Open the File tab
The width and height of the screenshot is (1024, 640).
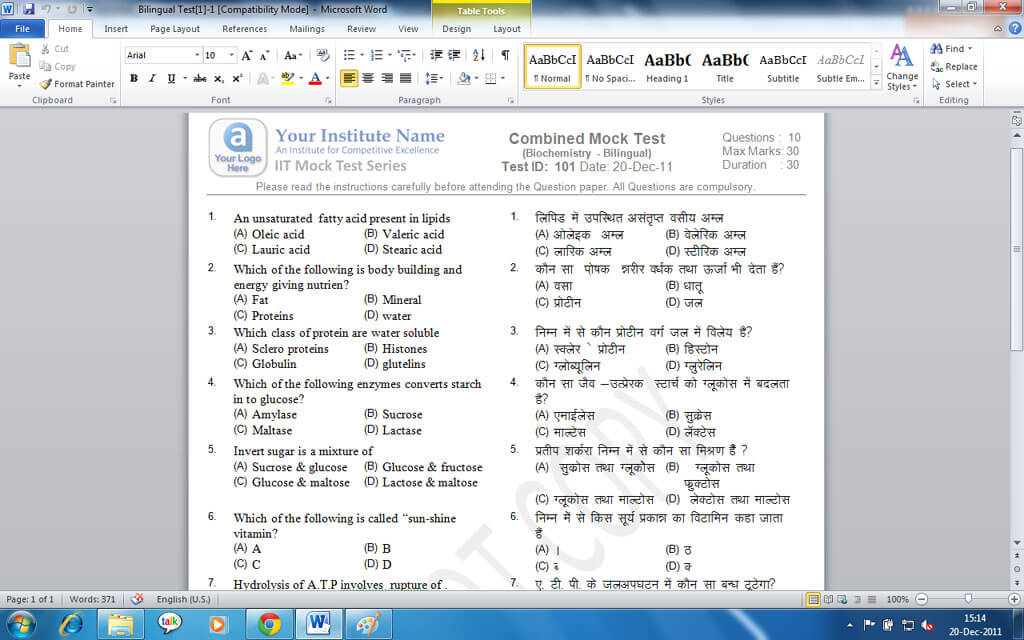22,28
